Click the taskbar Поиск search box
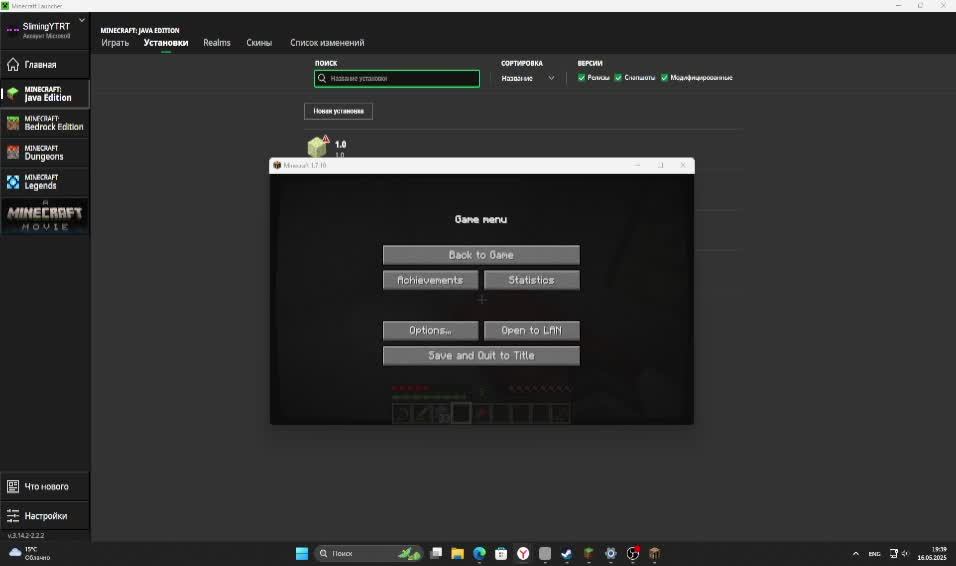 pyautogui.click(x=368, y=553)
